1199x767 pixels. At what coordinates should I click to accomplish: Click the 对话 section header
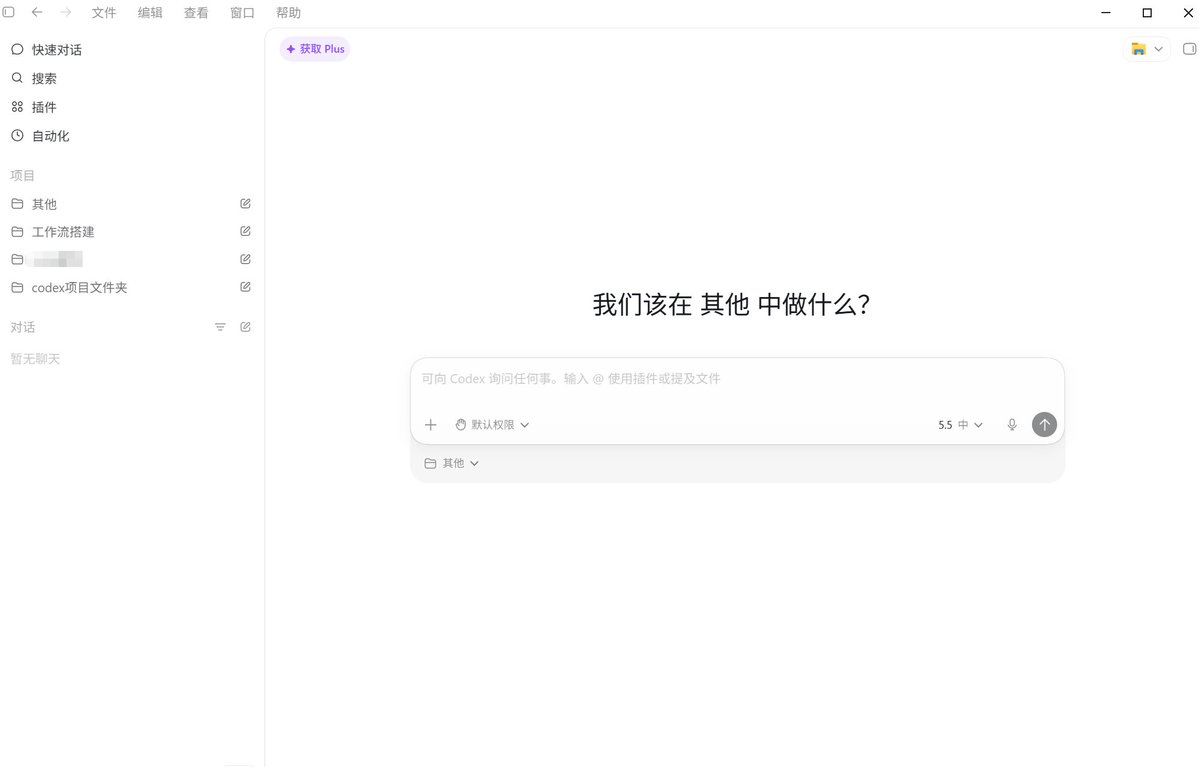click(x=22, y=327)
